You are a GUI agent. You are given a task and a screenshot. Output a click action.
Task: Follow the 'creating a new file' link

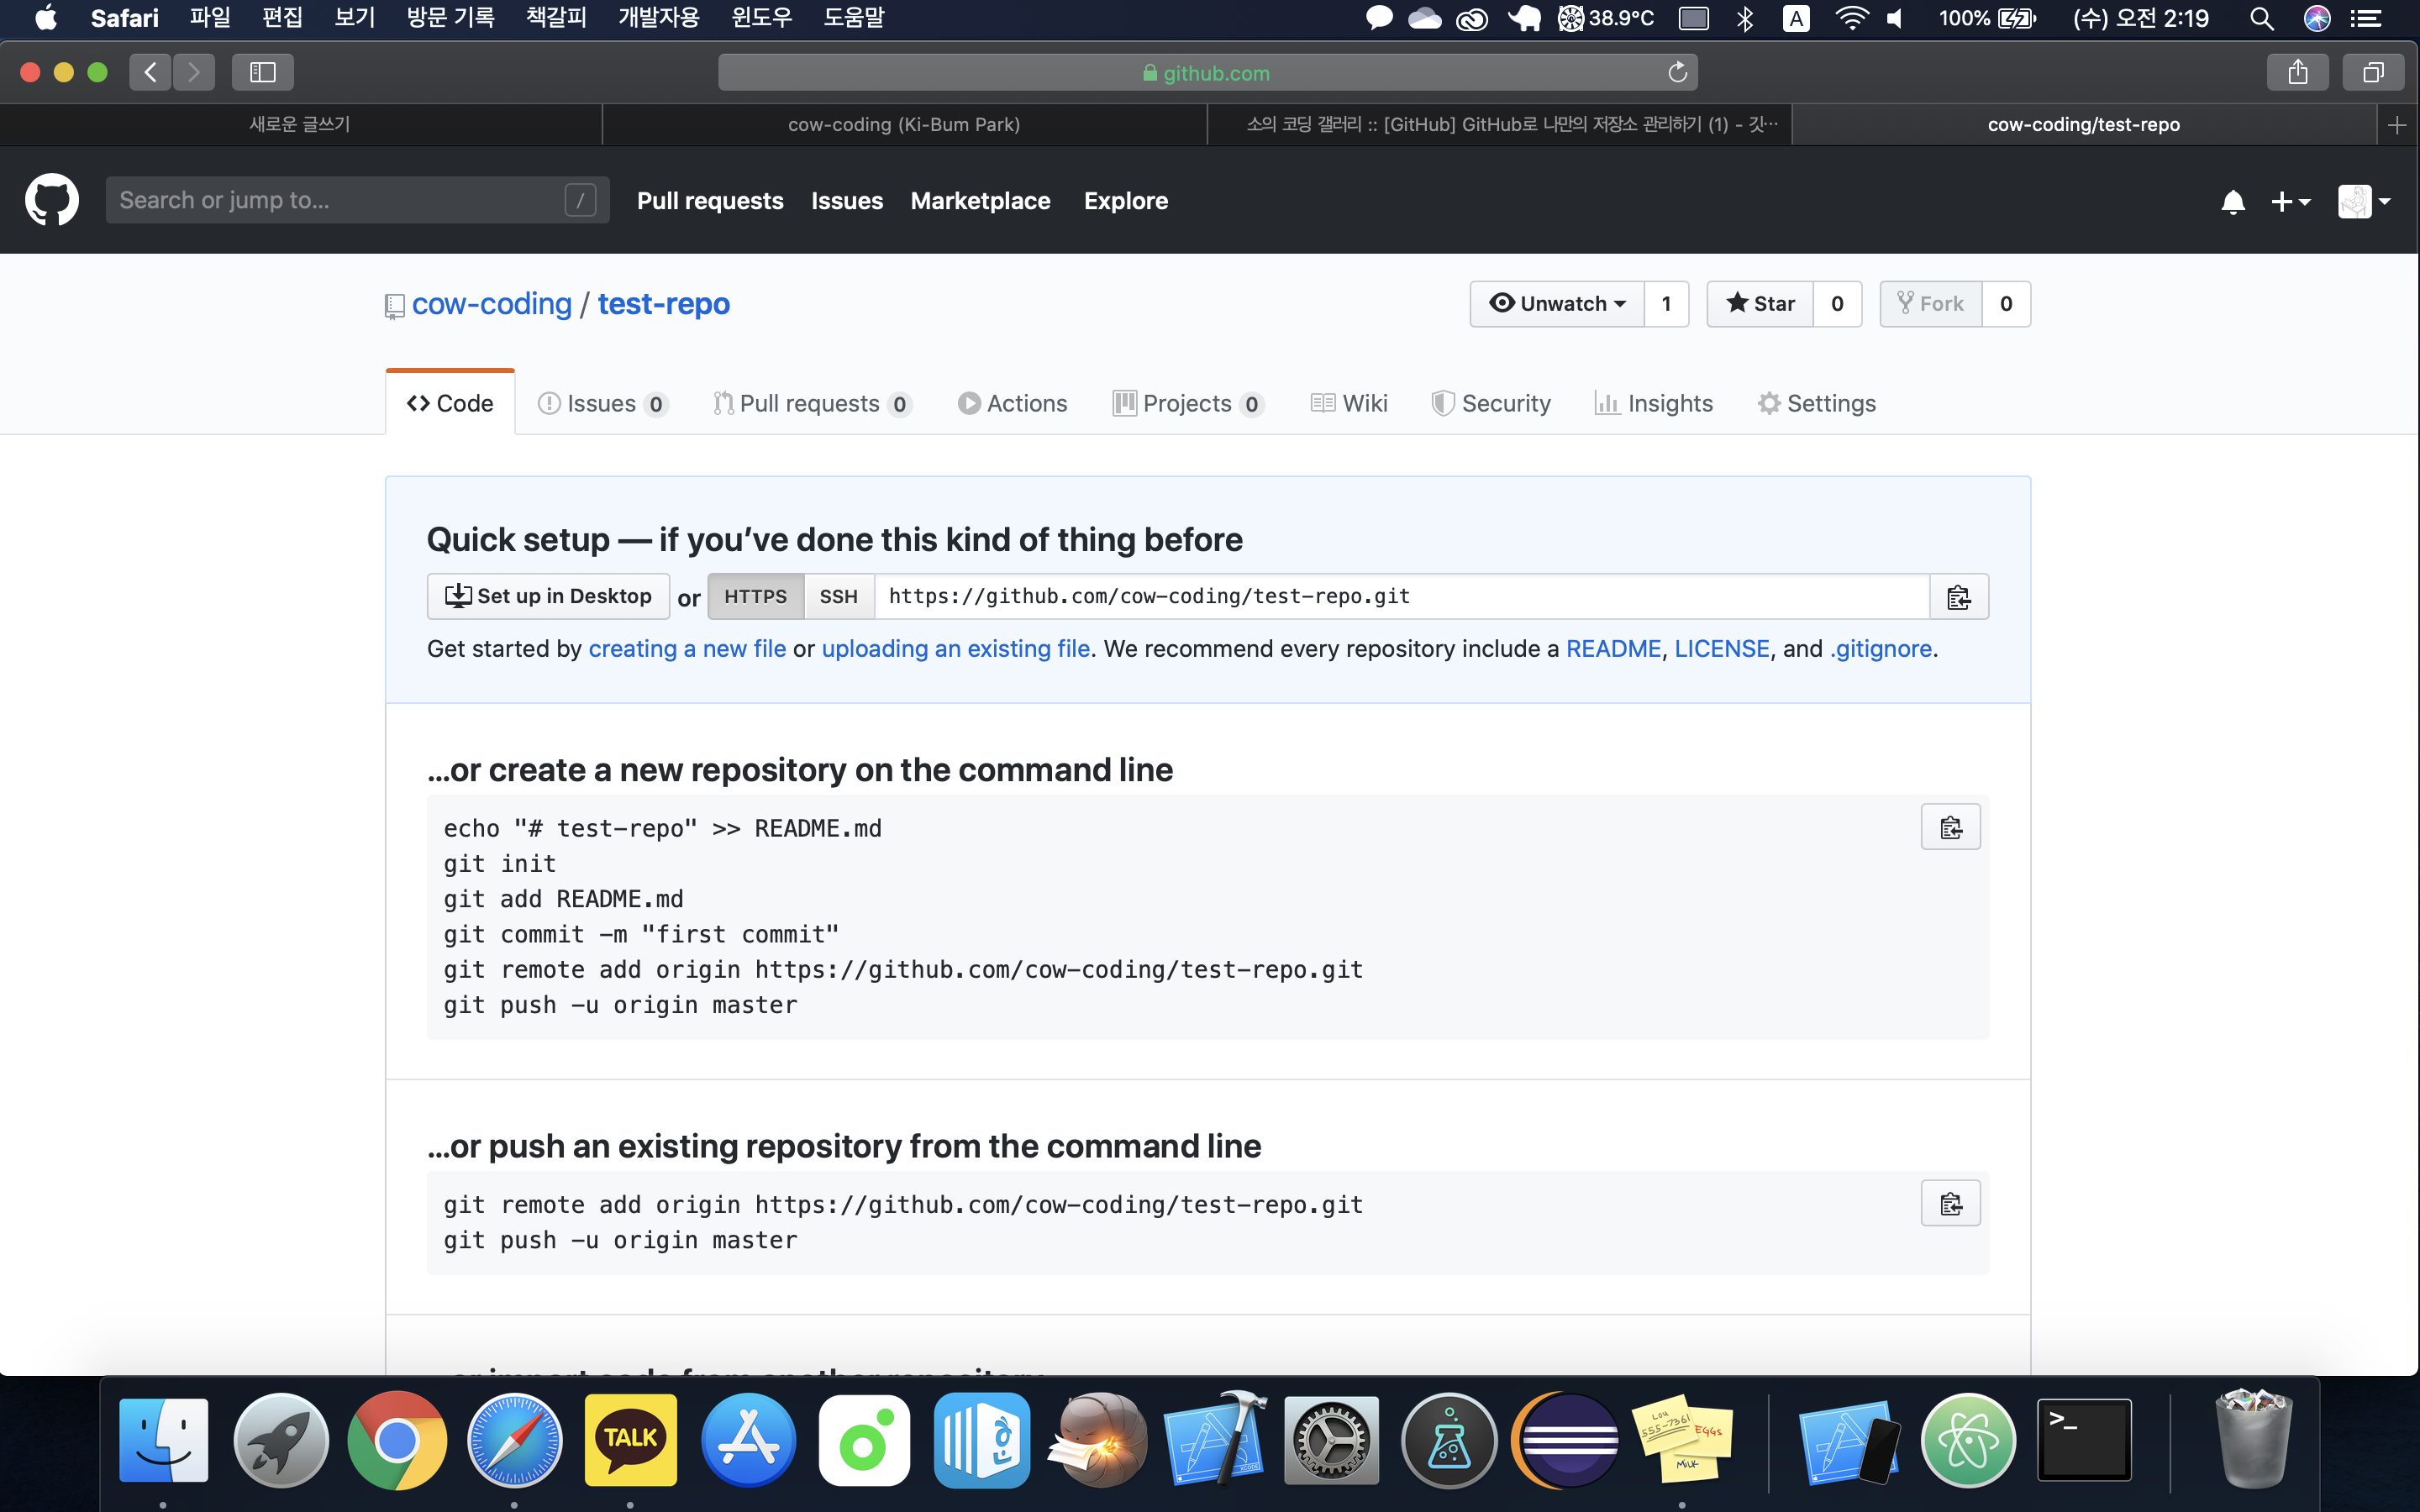click(687, 649)
